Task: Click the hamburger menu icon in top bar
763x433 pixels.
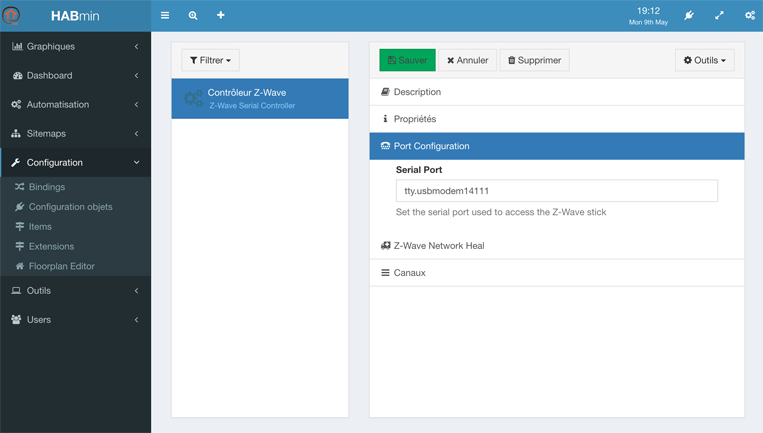Action: point(165,15)
